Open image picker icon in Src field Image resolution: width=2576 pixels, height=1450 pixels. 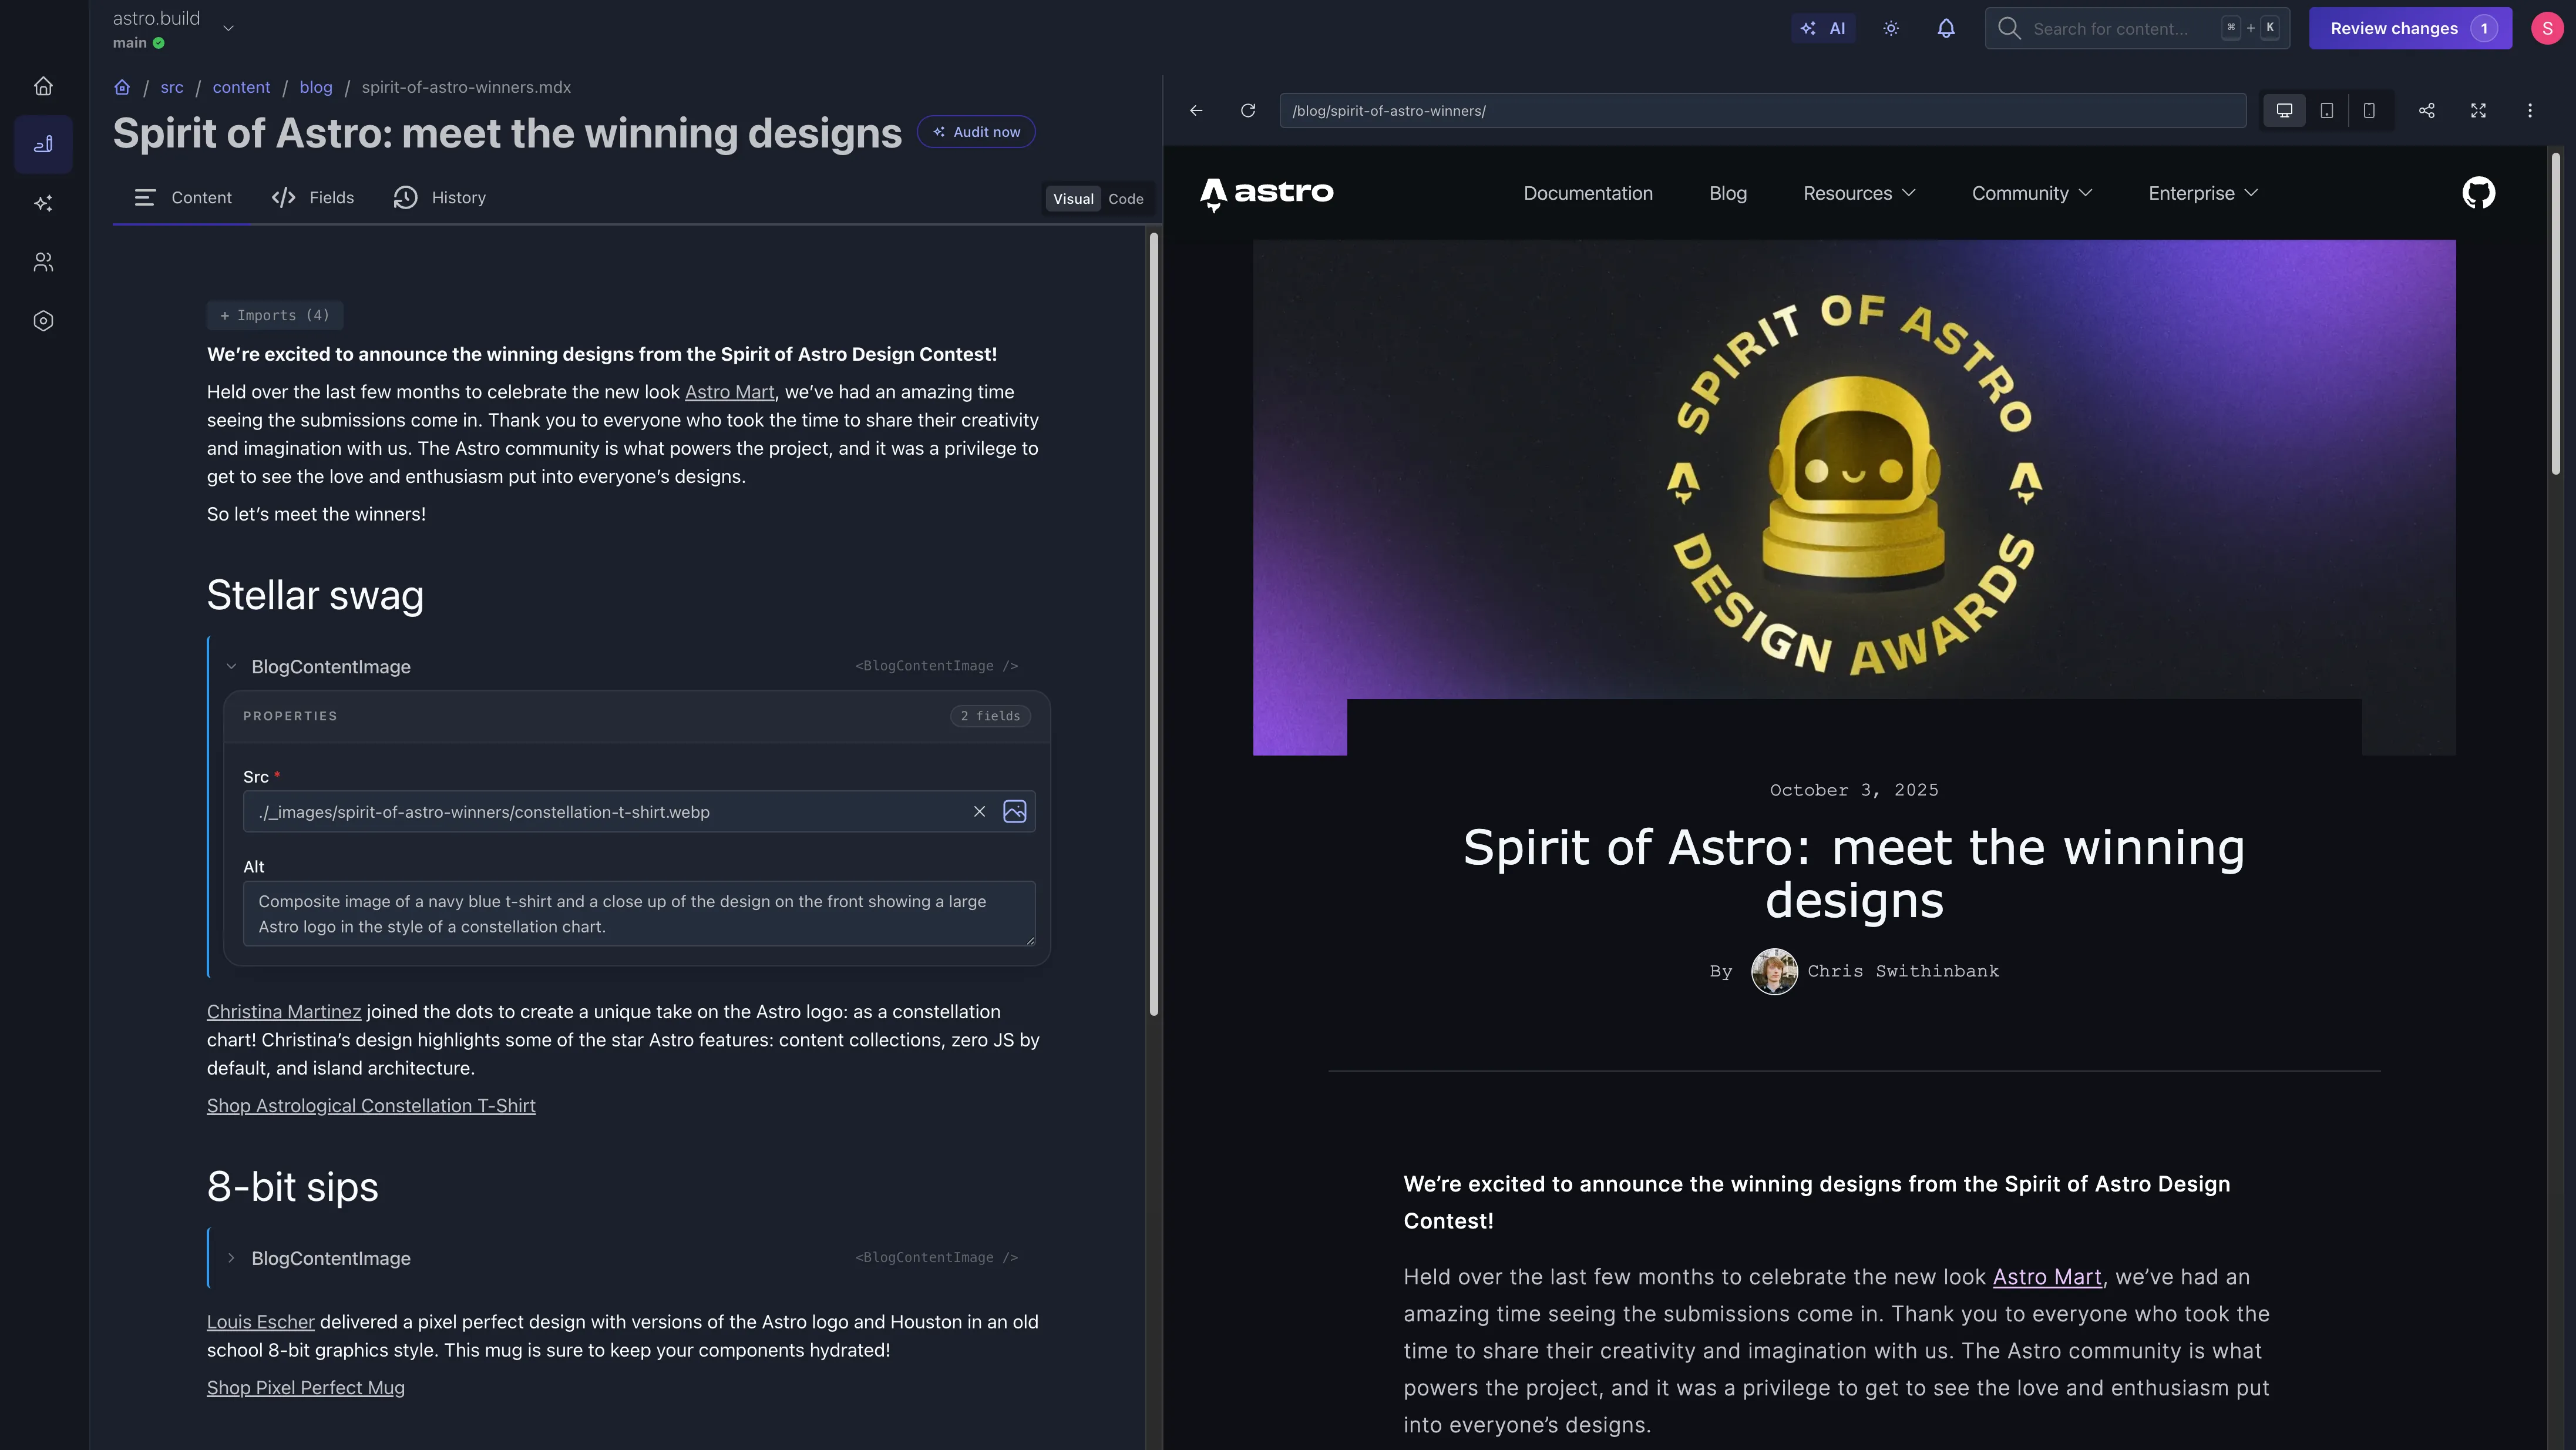(1014, 812)
